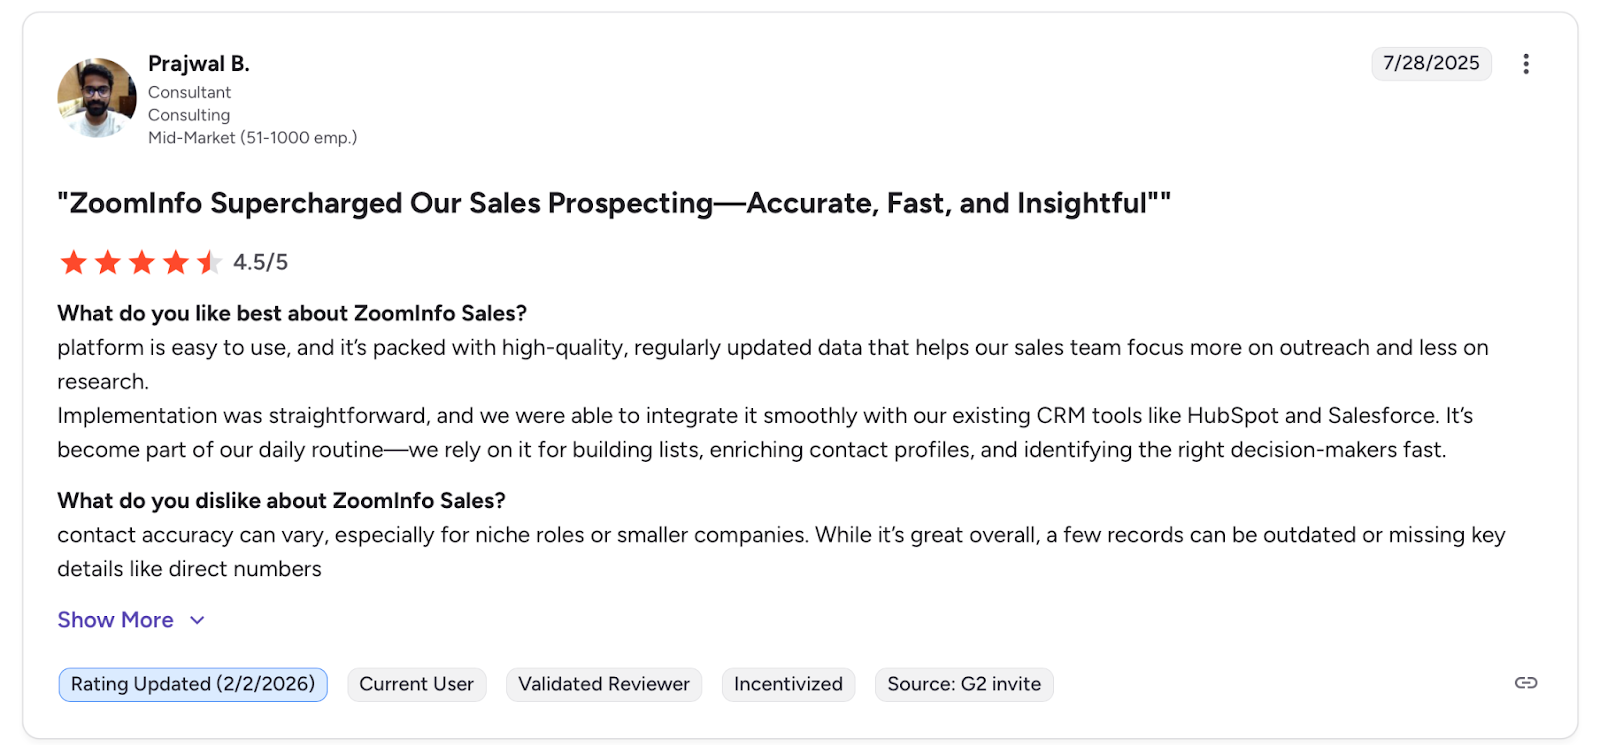Select the Rating Updated (2/2/2026) tag
Image resolution: width=1600 pixels, height=745 pixels.
[193, 684]
